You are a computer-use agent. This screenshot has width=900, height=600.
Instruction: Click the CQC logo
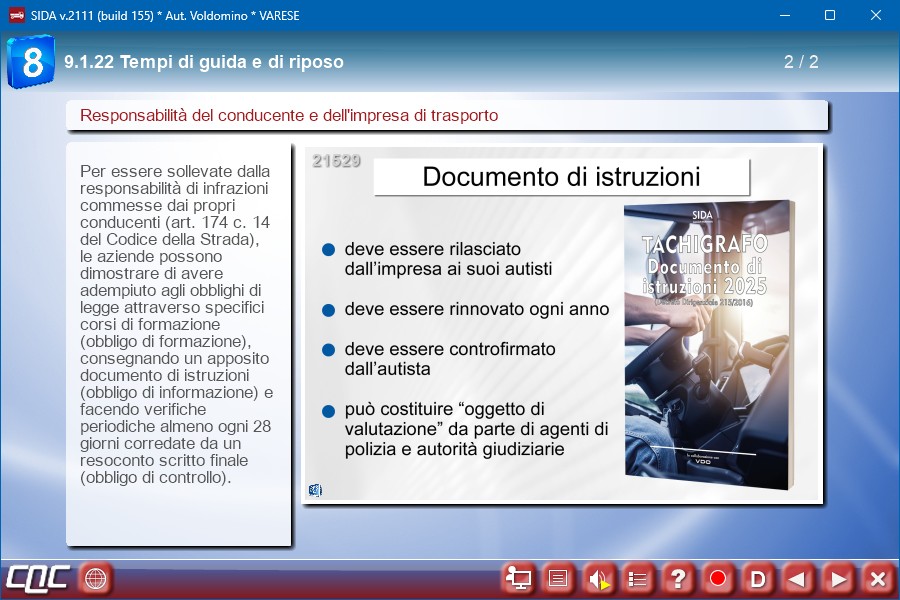click(x=37, y=578)
